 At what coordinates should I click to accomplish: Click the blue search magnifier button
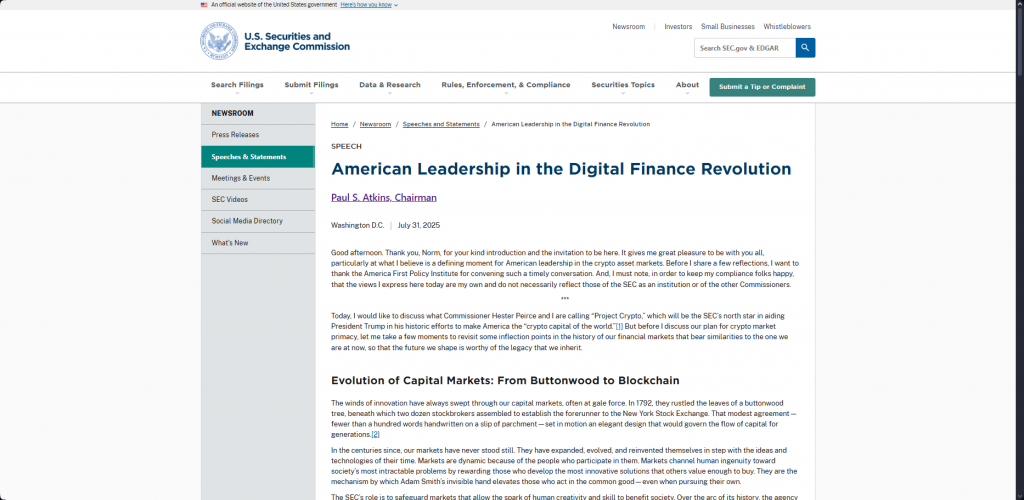(805, 48)
